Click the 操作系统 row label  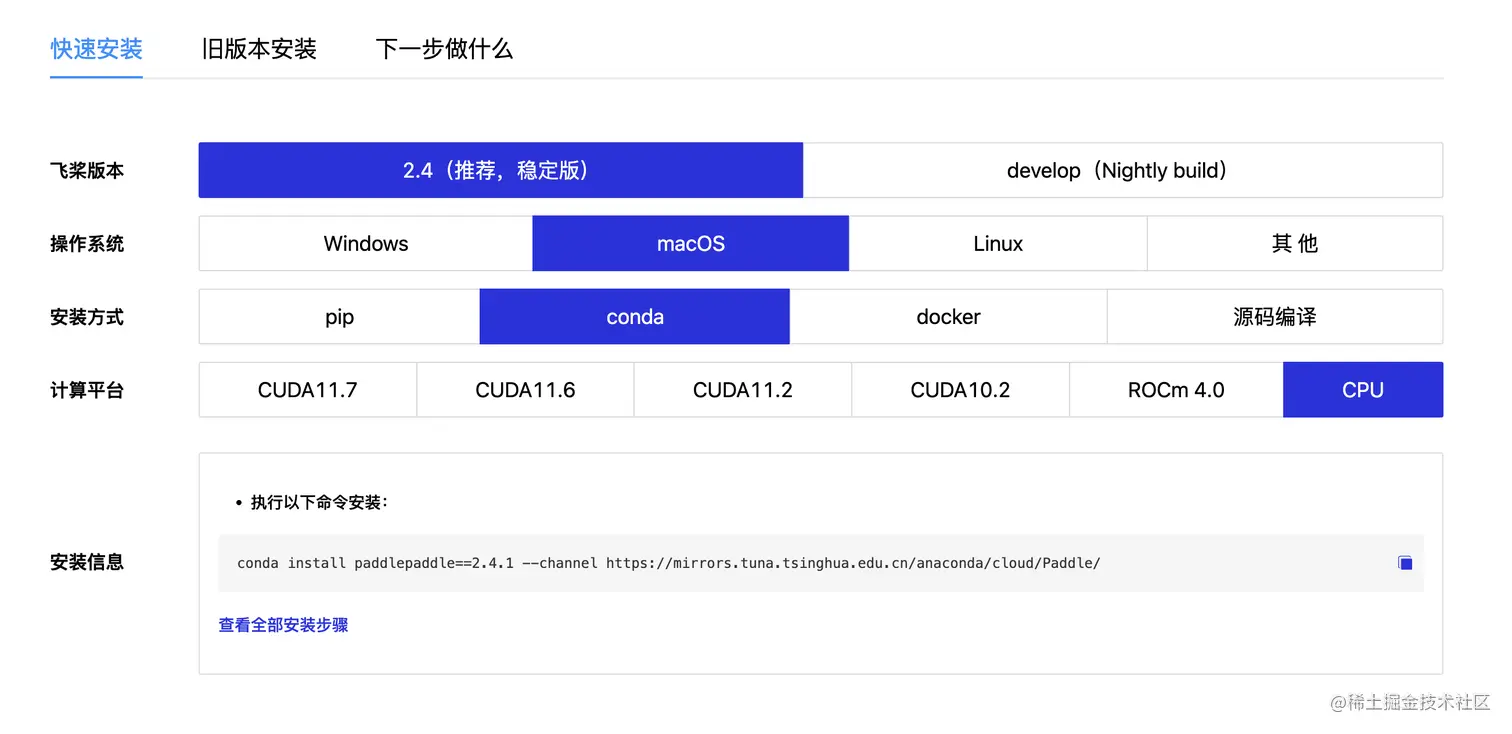point(87,244)
